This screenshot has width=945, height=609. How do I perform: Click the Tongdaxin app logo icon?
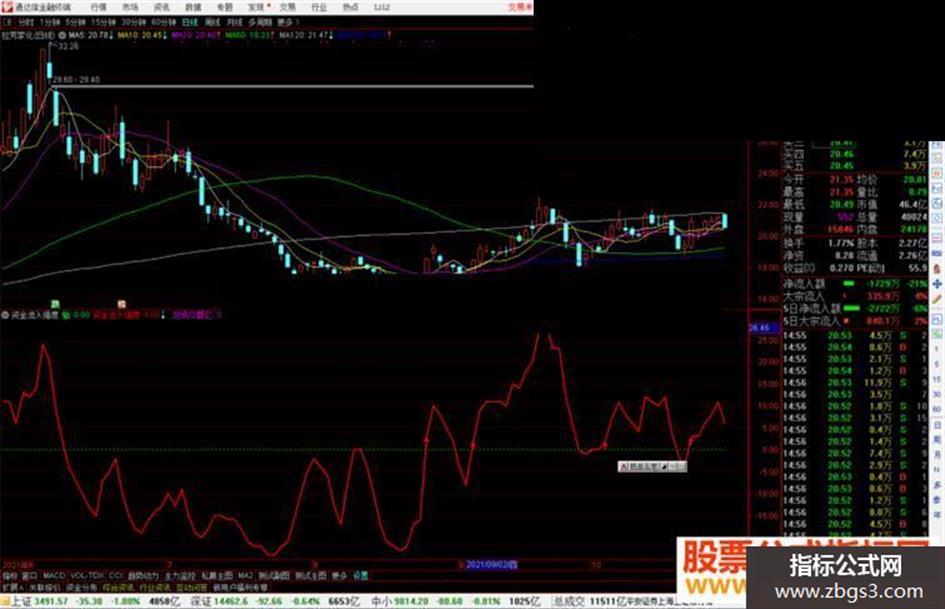[7, 7]
